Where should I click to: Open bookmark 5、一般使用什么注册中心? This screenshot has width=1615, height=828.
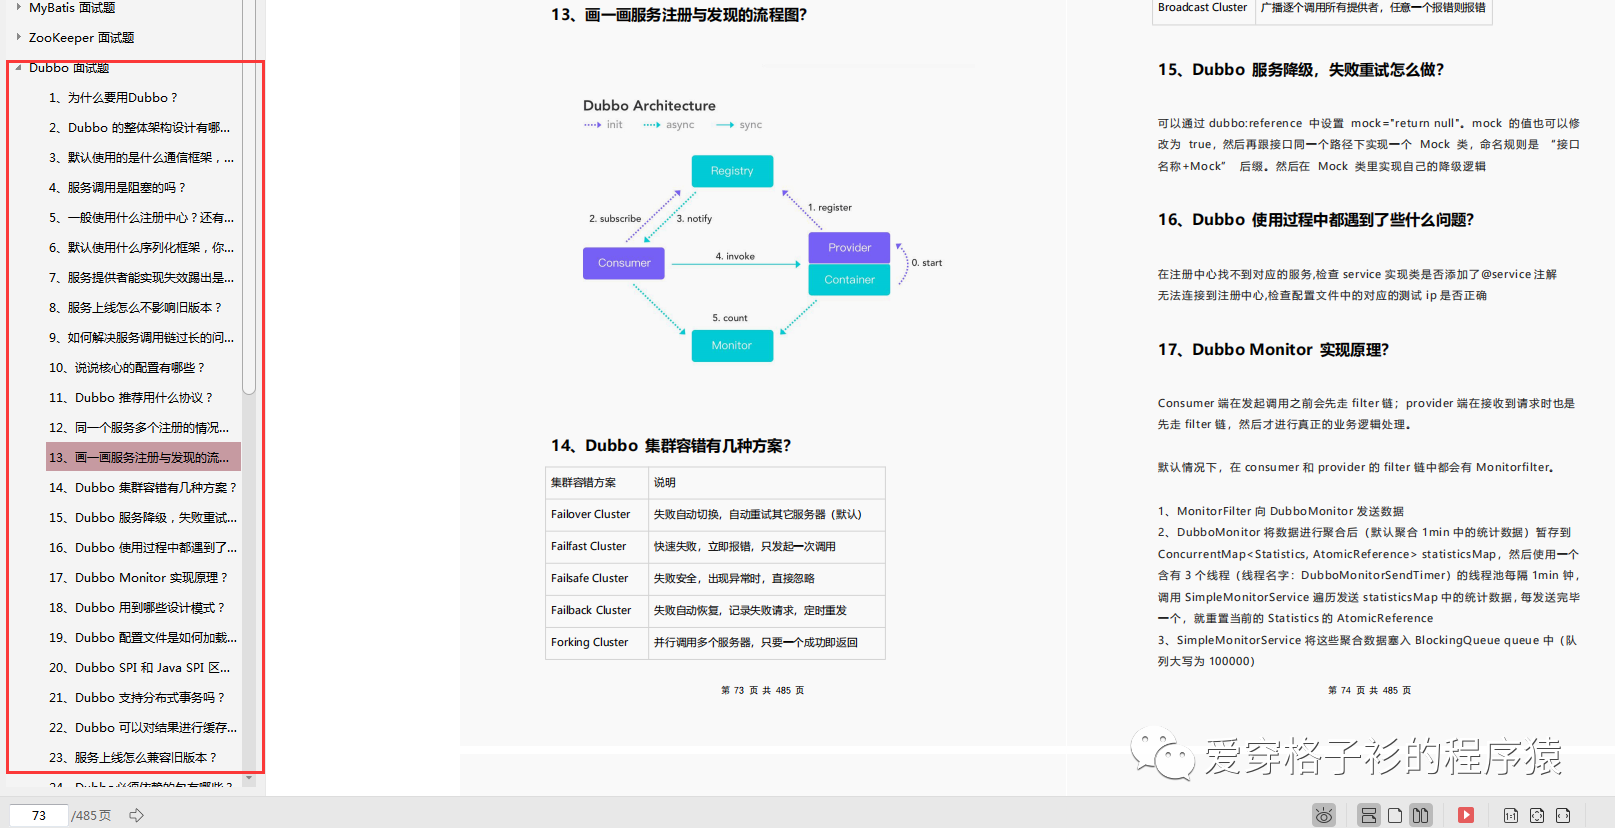click(141, 217)
